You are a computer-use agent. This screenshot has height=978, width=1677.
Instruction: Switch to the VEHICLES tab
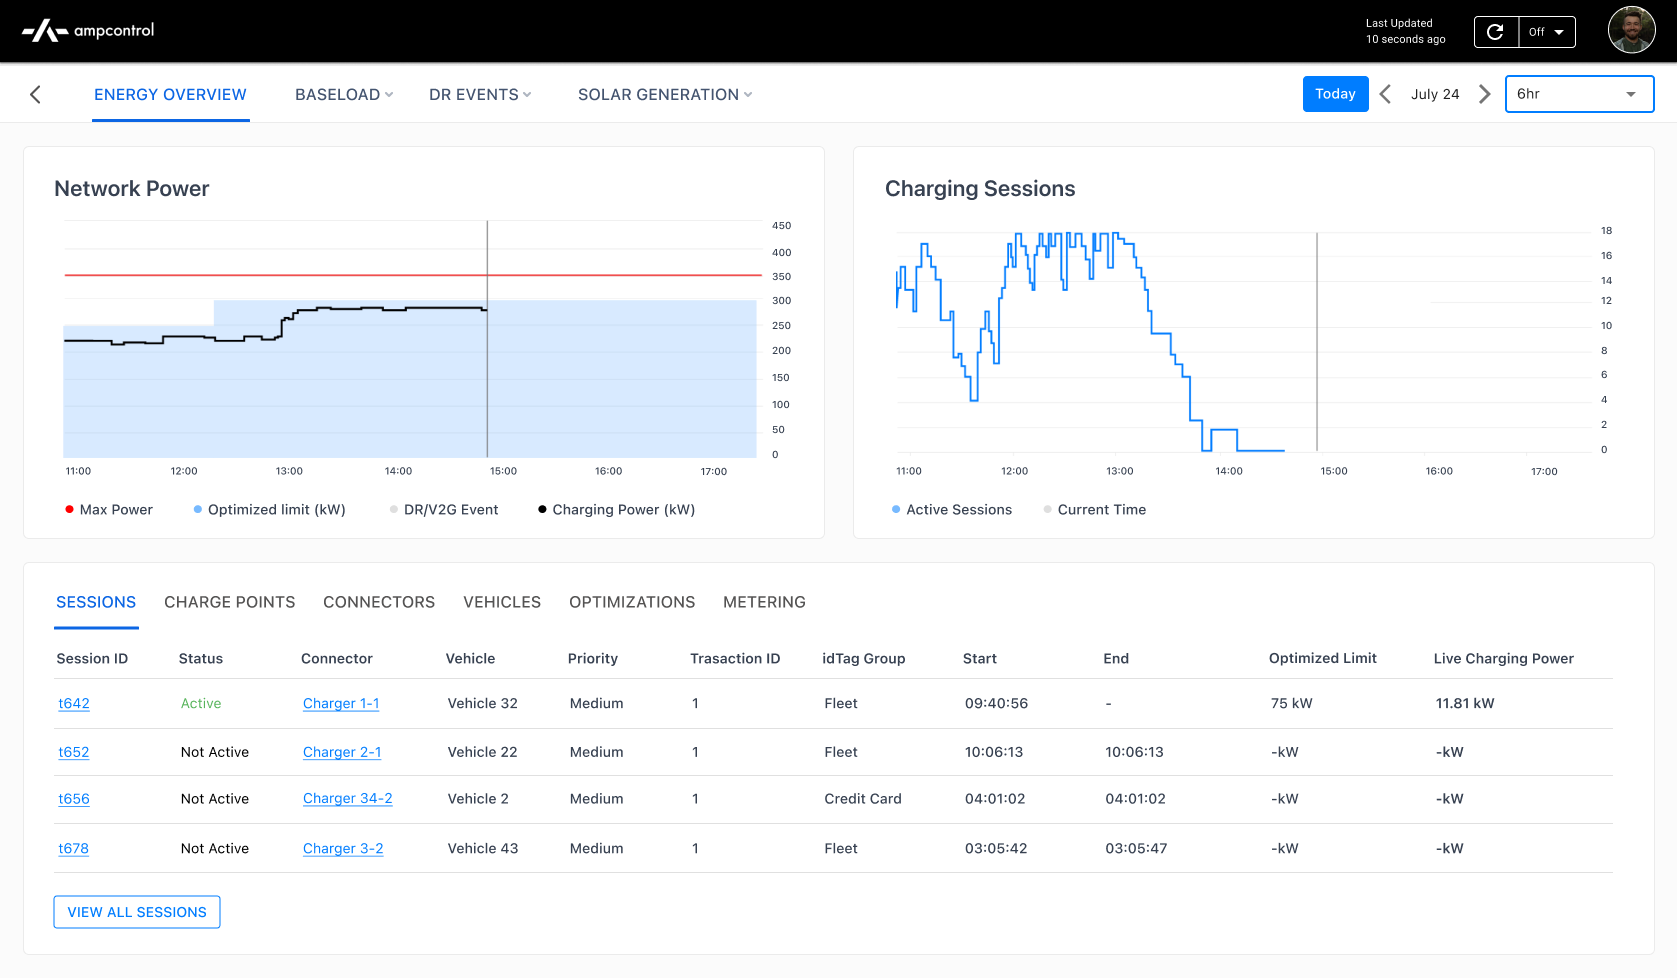click(x=502, y=602)
